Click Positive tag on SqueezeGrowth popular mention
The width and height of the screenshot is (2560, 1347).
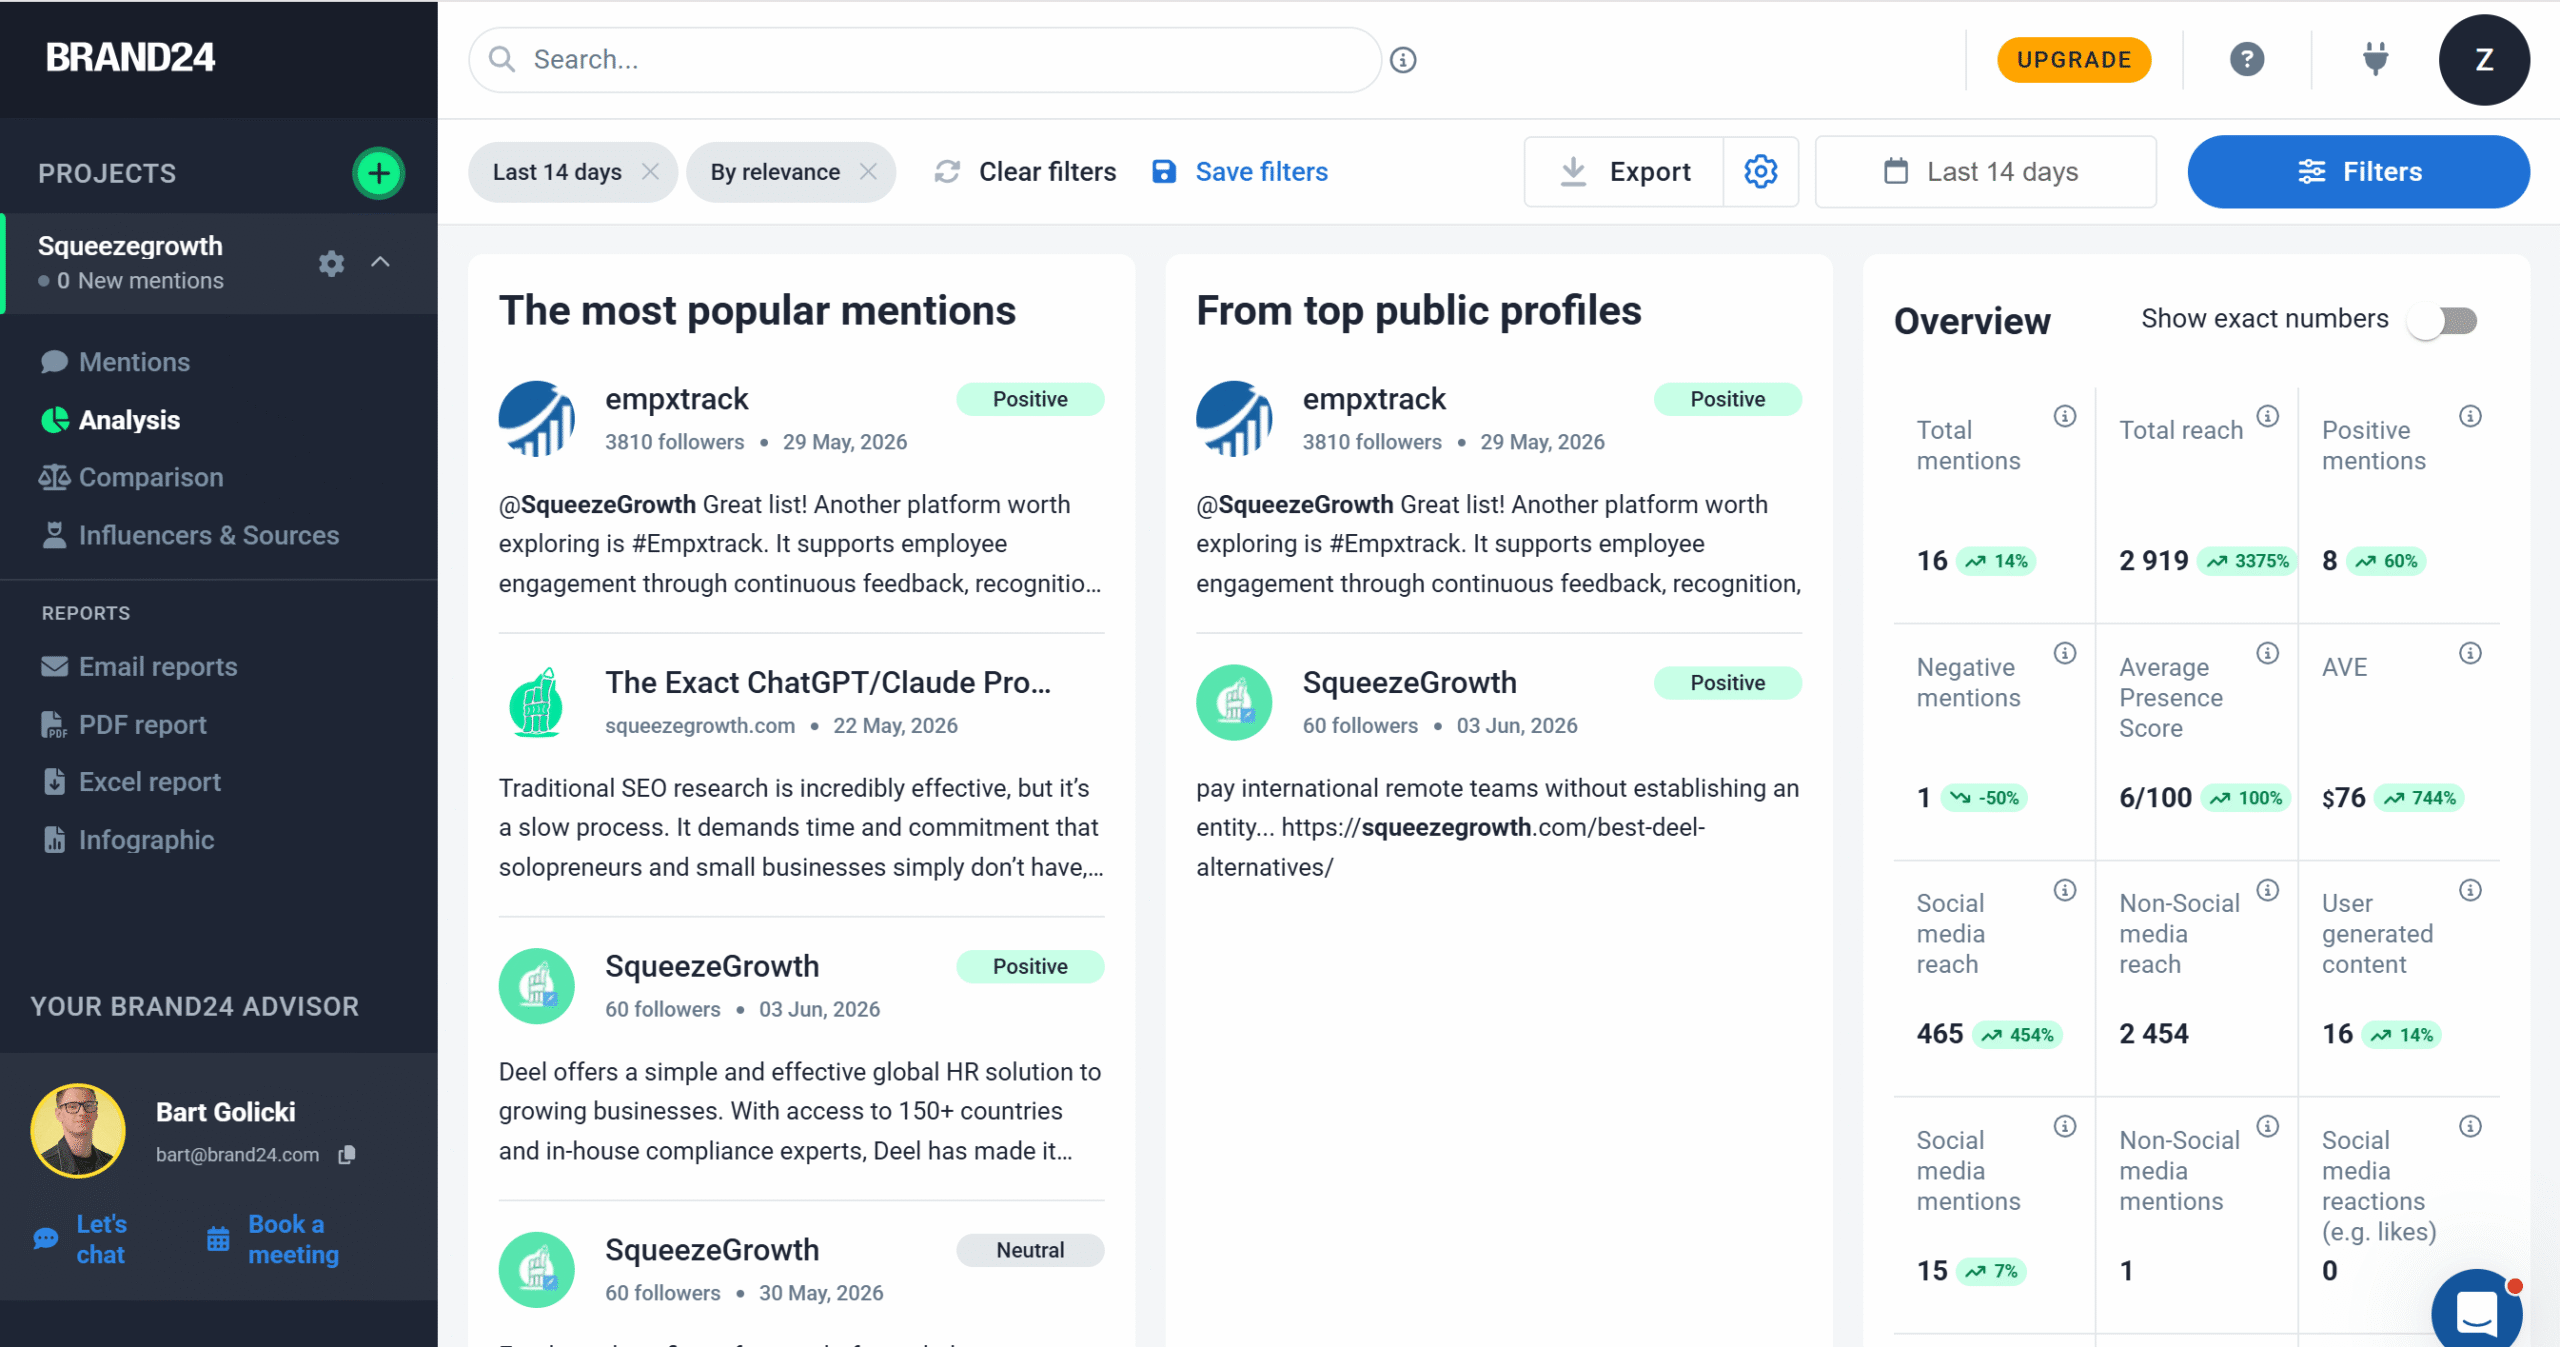click(1030, 966)
